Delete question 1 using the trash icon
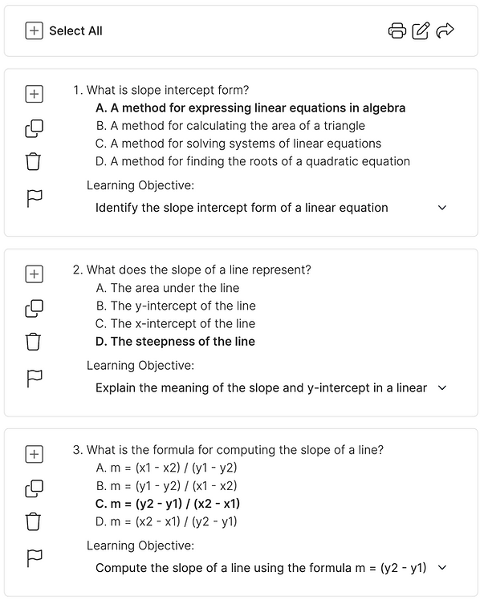488x600 pixels. (33, 161)
